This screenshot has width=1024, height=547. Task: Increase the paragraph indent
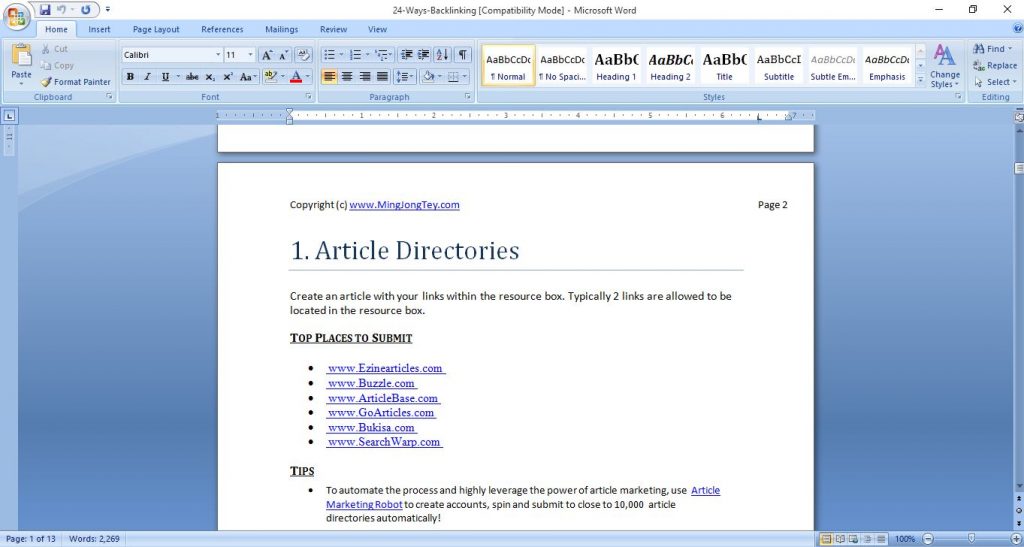coord(423,55)
